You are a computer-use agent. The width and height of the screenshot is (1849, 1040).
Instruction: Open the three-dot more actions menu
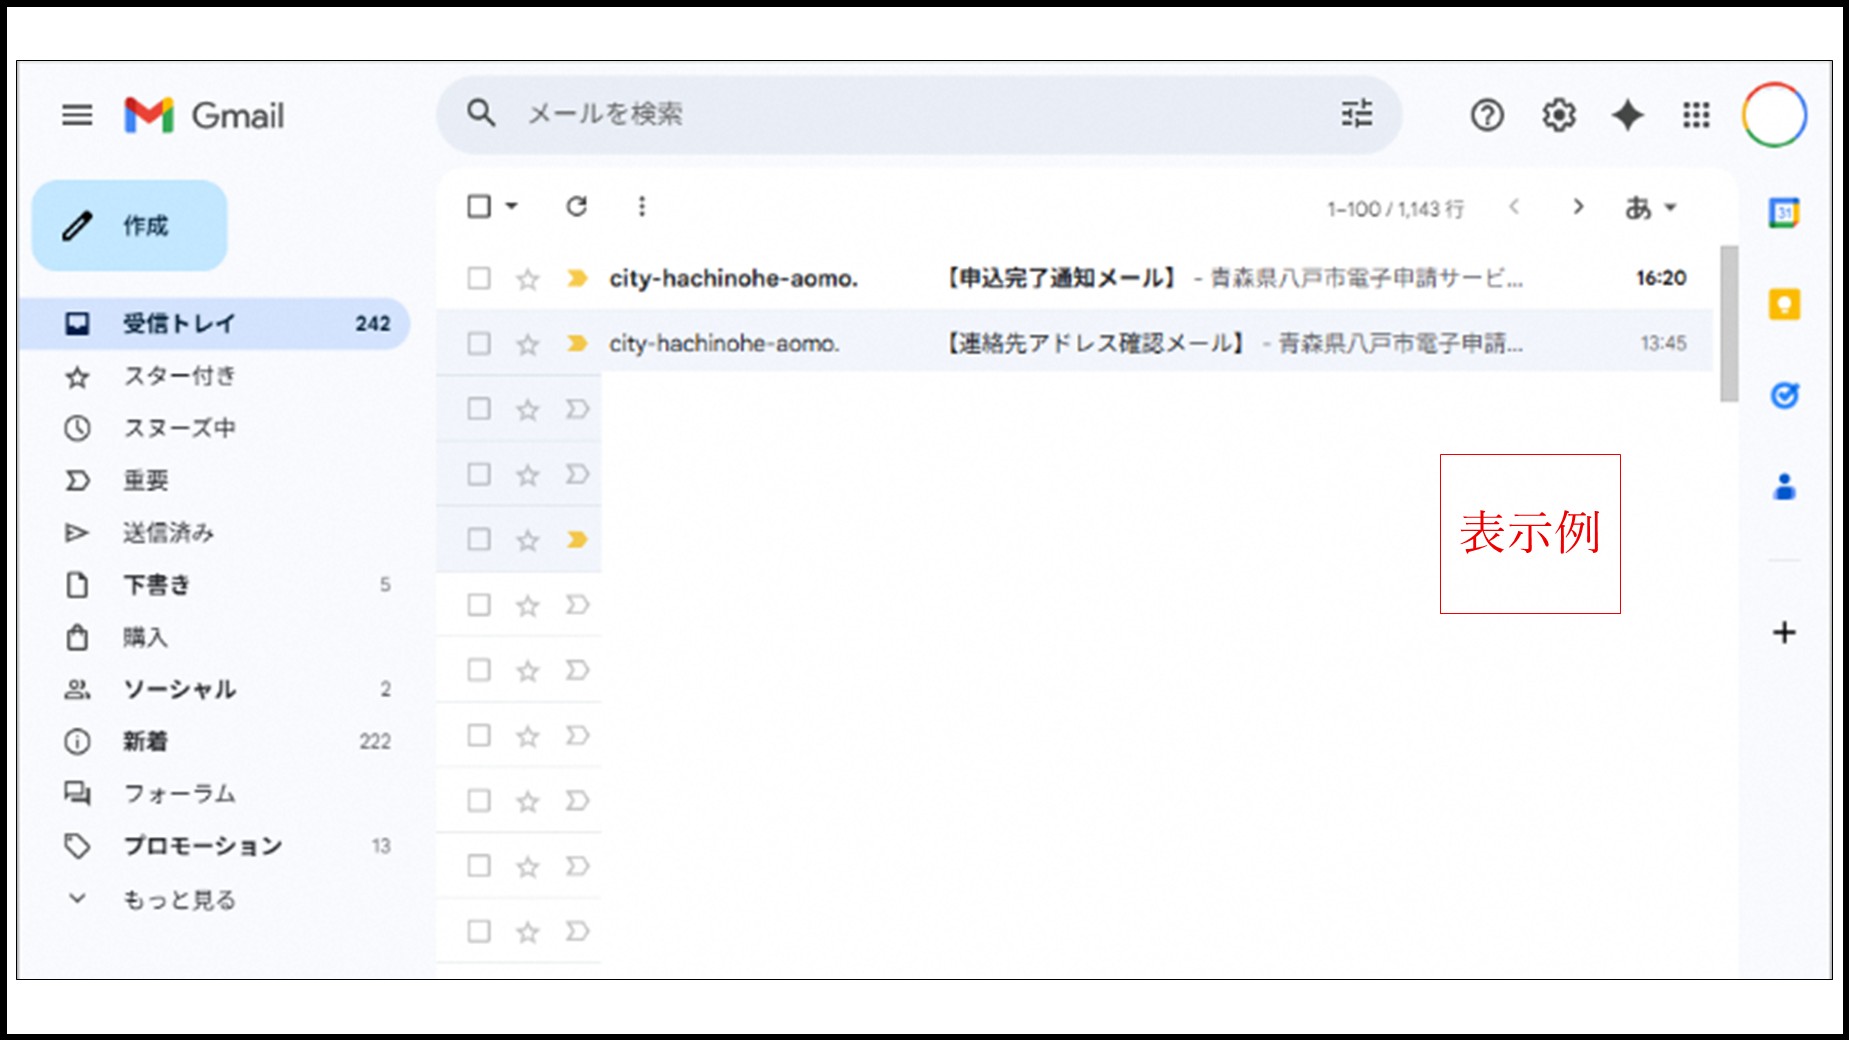coord(641,206)
